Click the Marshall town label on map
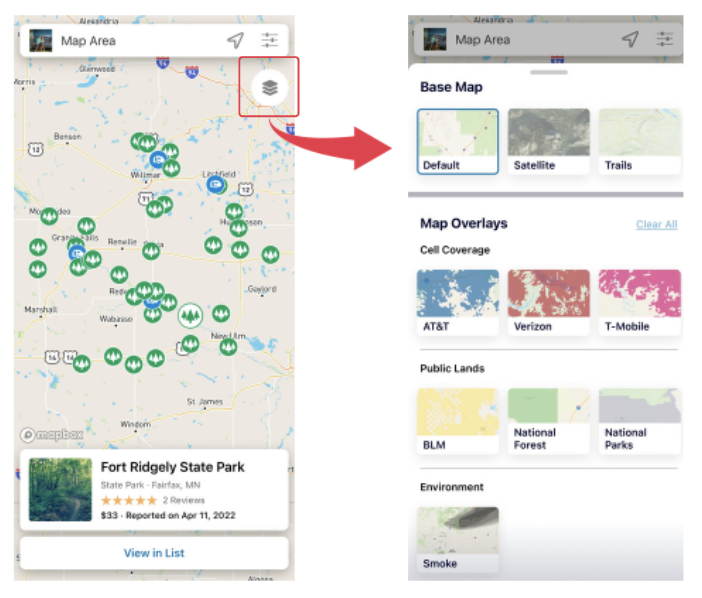 point(40,309)
